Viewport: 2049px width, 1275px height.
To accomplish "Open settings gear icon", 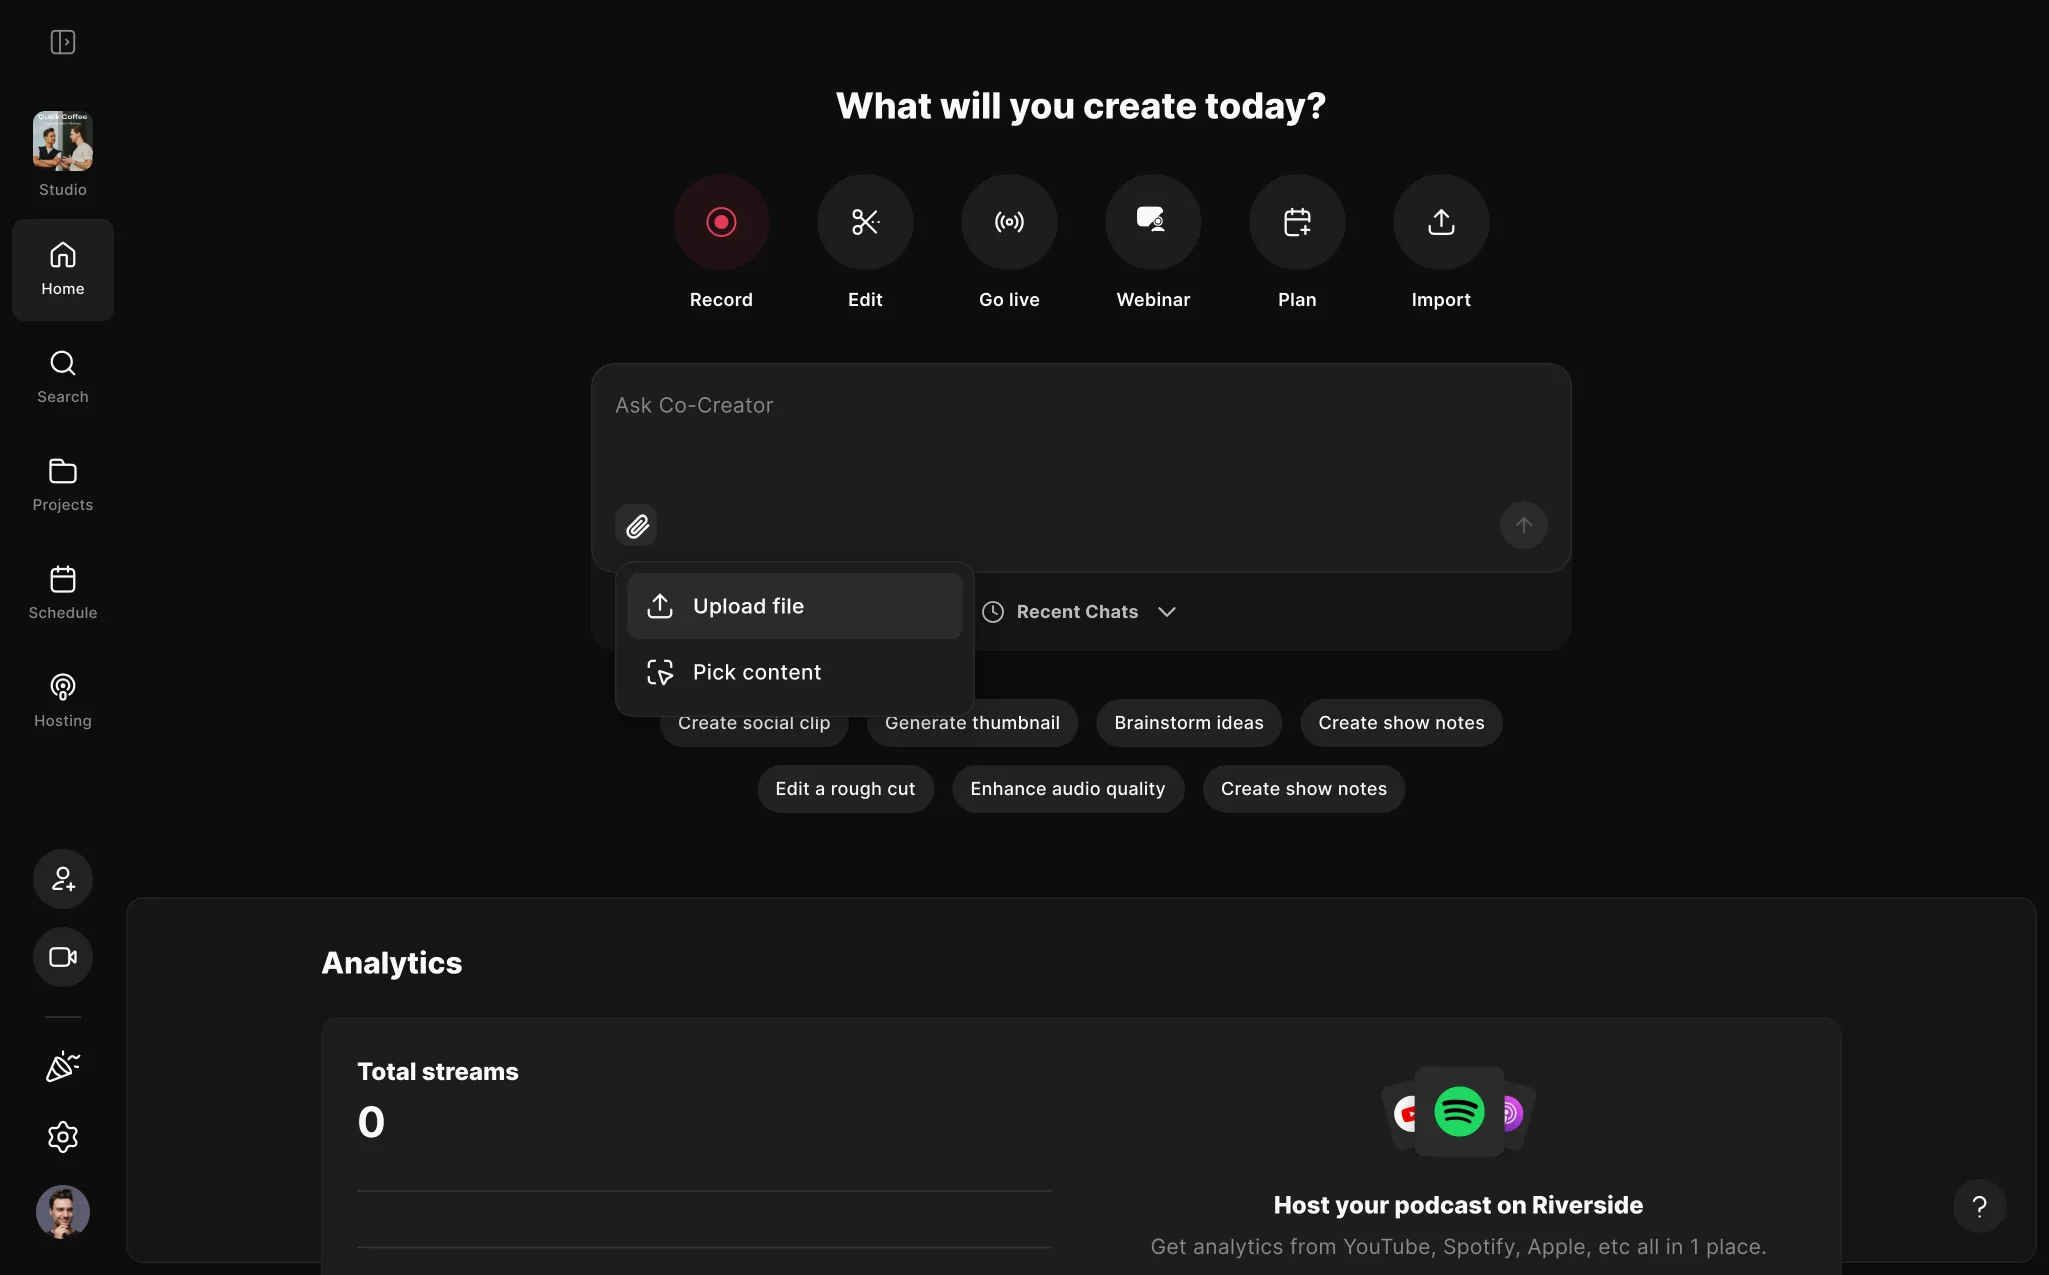I will [x=63, y=1137].
